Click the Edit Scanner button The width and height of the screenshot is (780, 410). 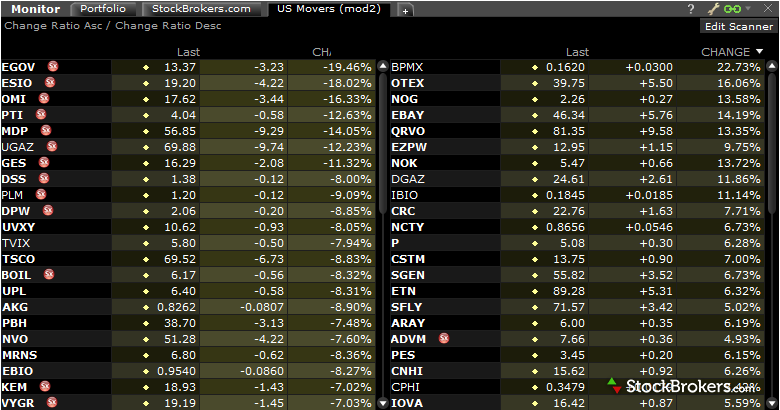(739, 26)
